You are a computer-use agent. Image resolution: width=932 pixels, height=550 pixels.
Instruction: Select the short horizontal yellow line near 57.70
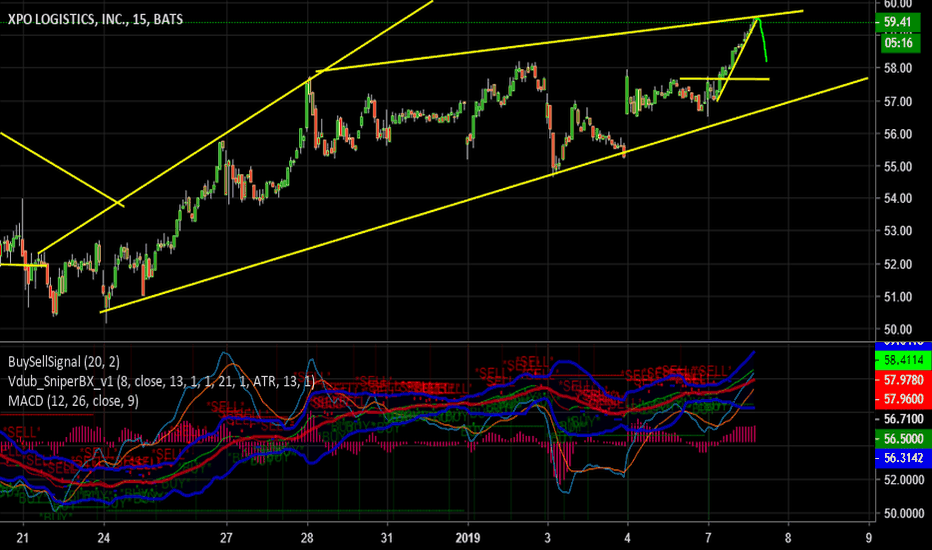[x=725, y=79]
